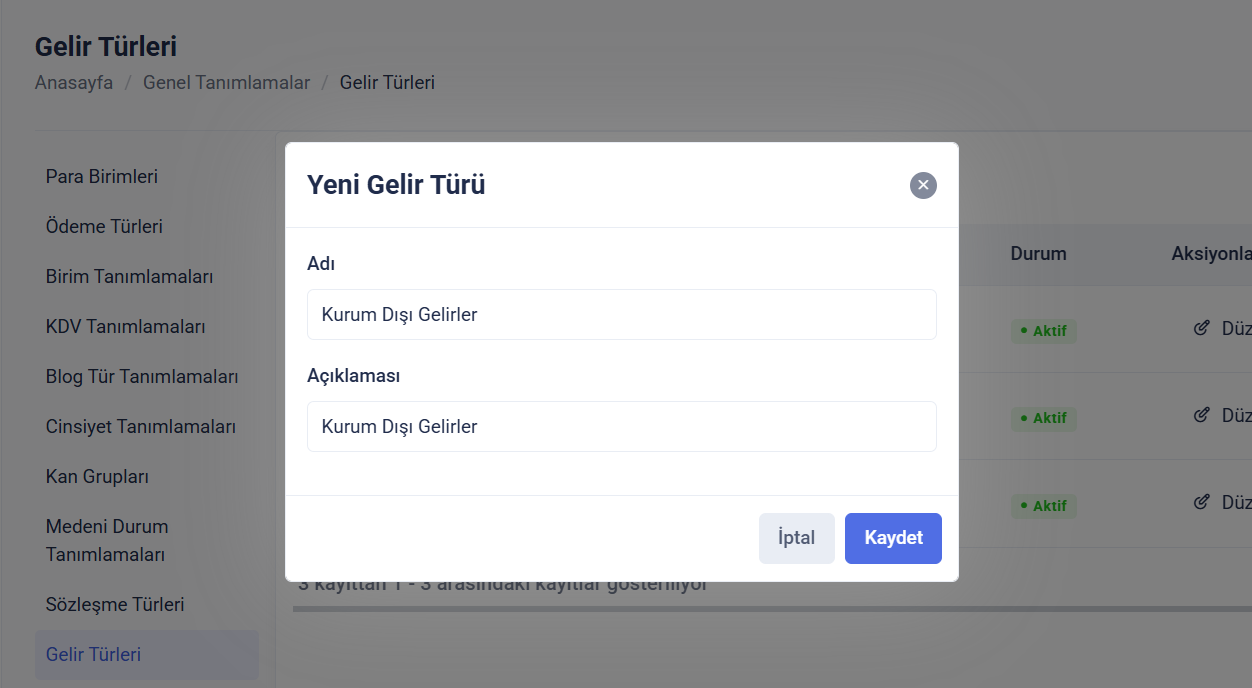Click the edit pencil icon in first row
The height and width of the screenshot is (688, 1252).
[1202, 328]
